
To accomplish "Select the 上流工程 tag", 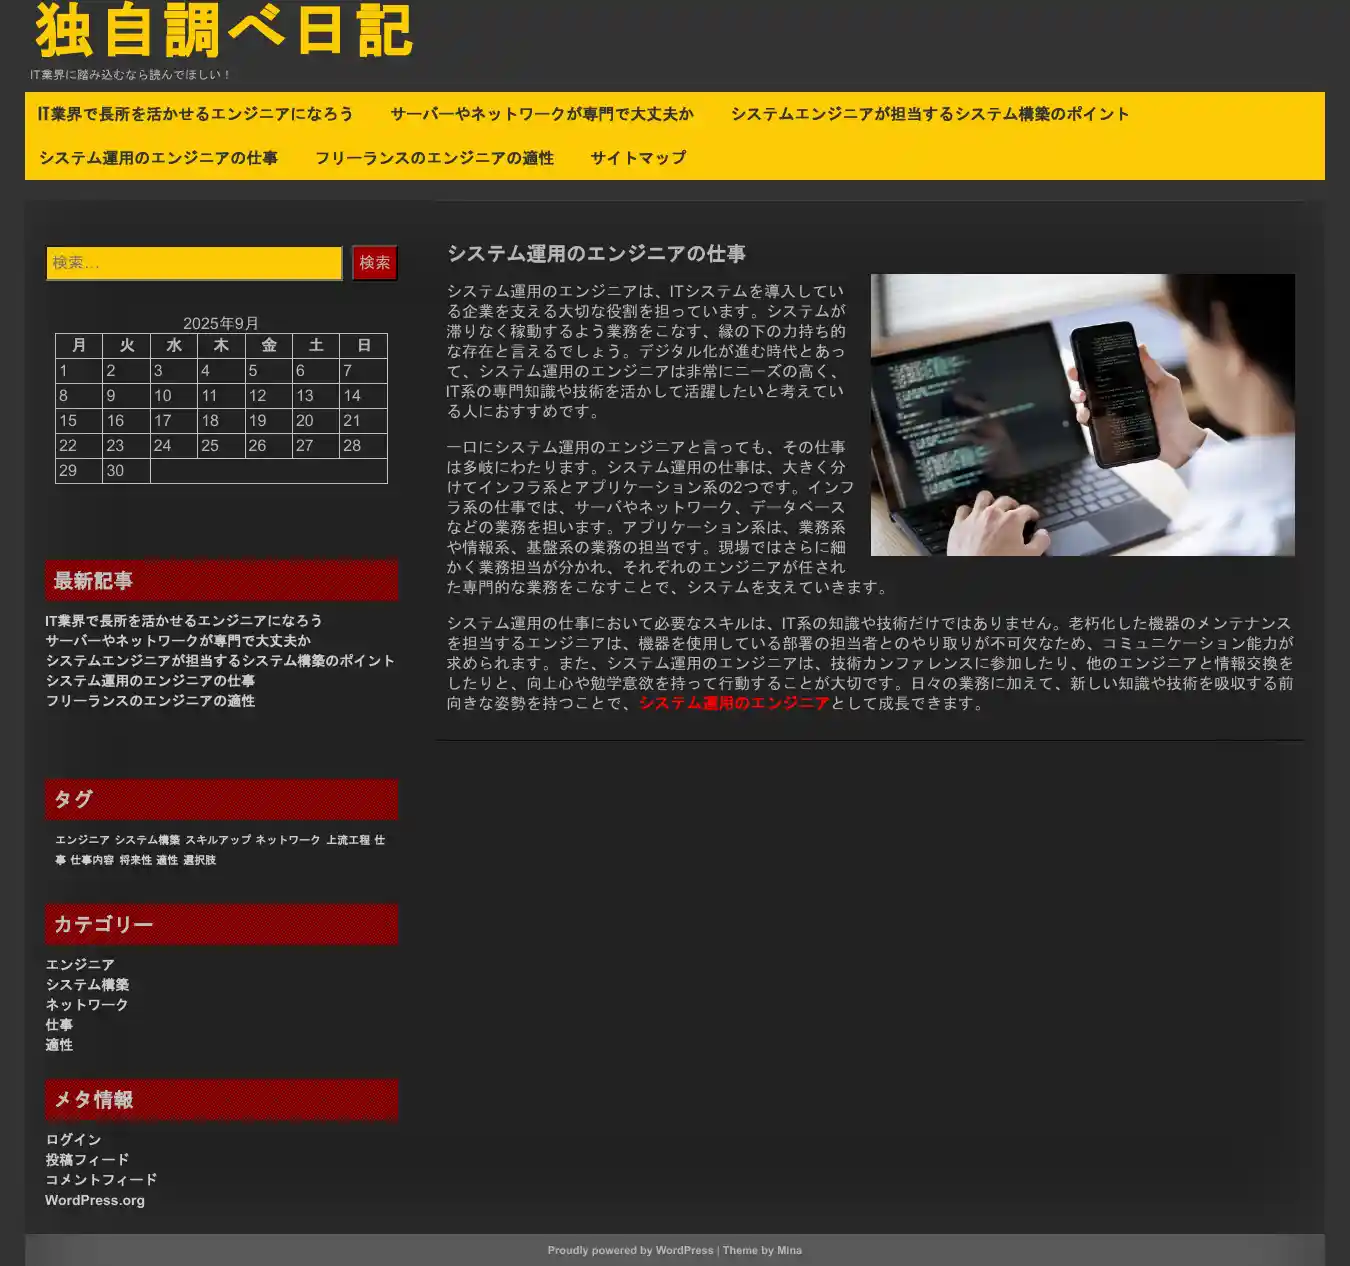I will point(347,840).
